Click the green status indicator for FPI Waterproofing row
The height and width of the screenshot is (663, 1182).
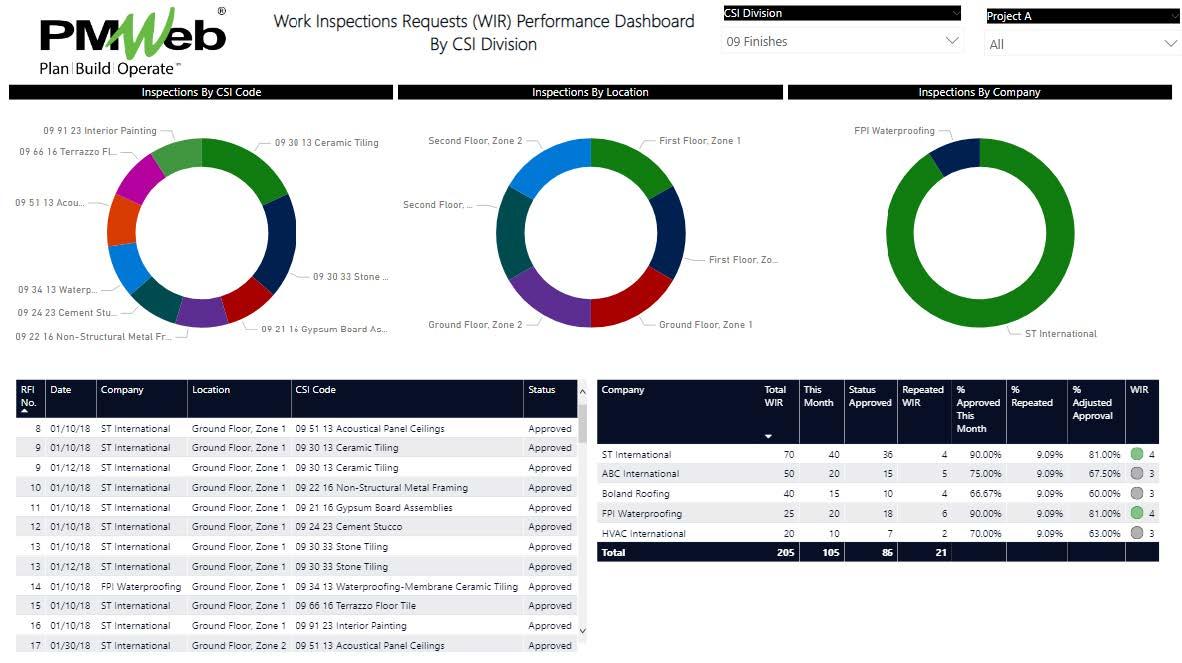click(x=1137, y=512)
